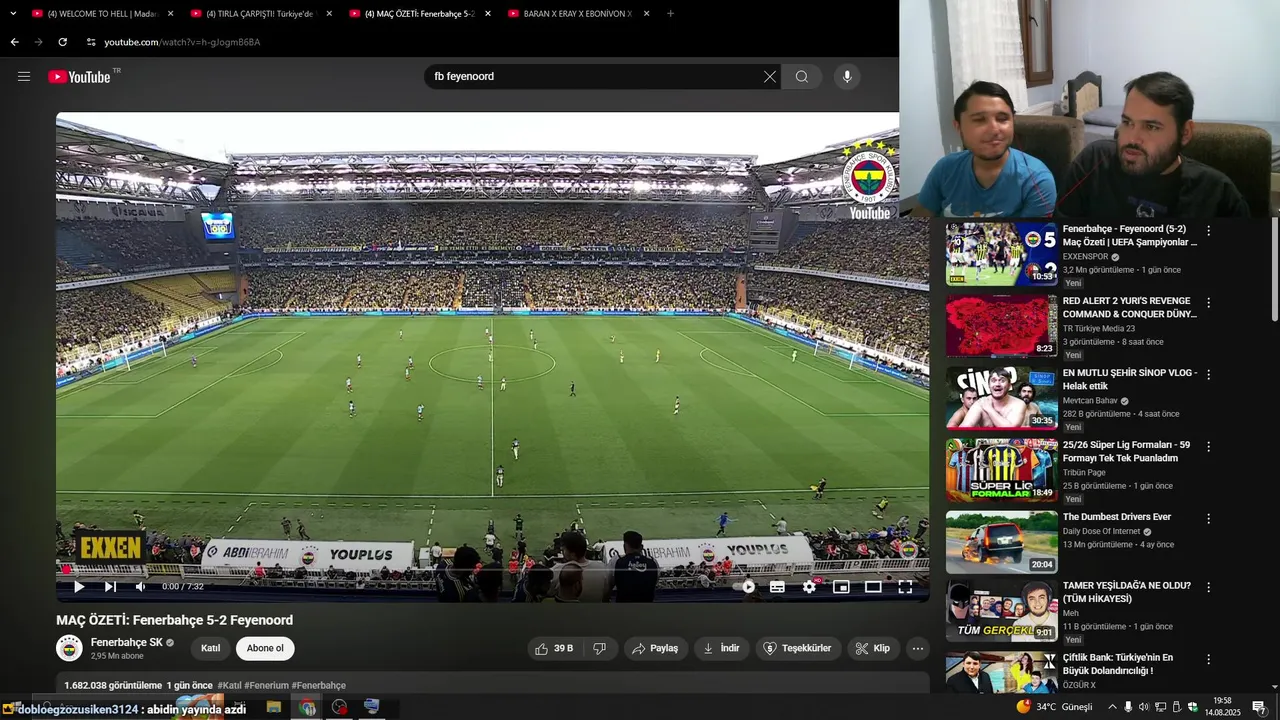Click the browser address bar URL

coord(182,42)
